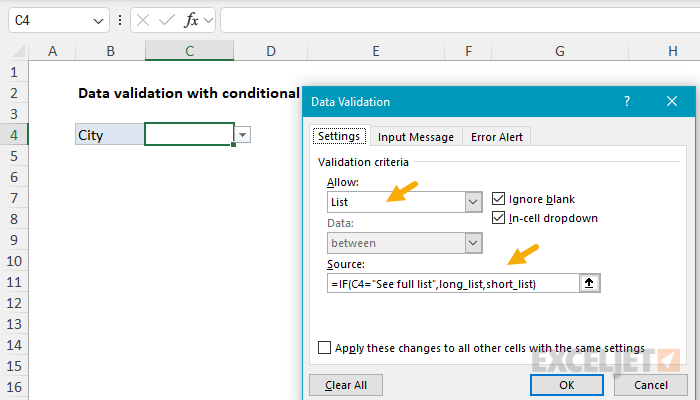The height and width of the screenshot is (400, 700).
Task: Open the Allow list dropdown
Action: [x=473, y=202]
